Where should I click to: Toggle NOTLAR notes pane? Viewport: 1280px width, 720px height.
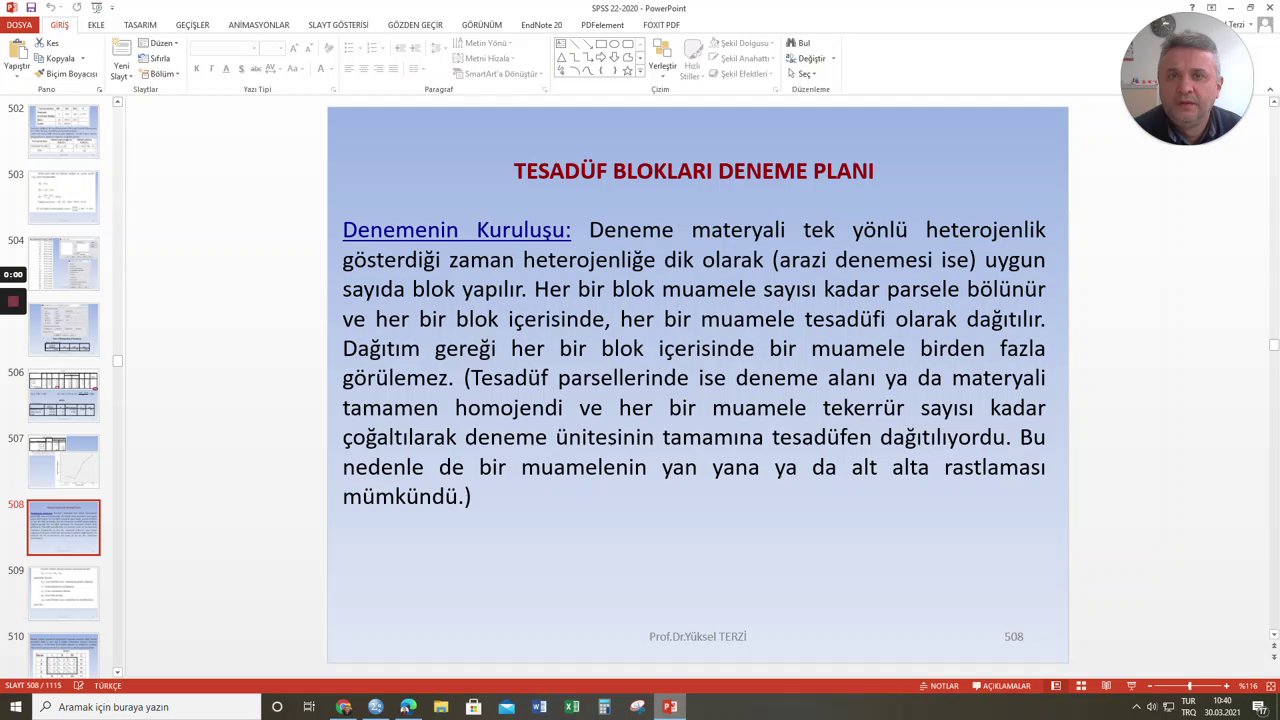pos(939,686)
